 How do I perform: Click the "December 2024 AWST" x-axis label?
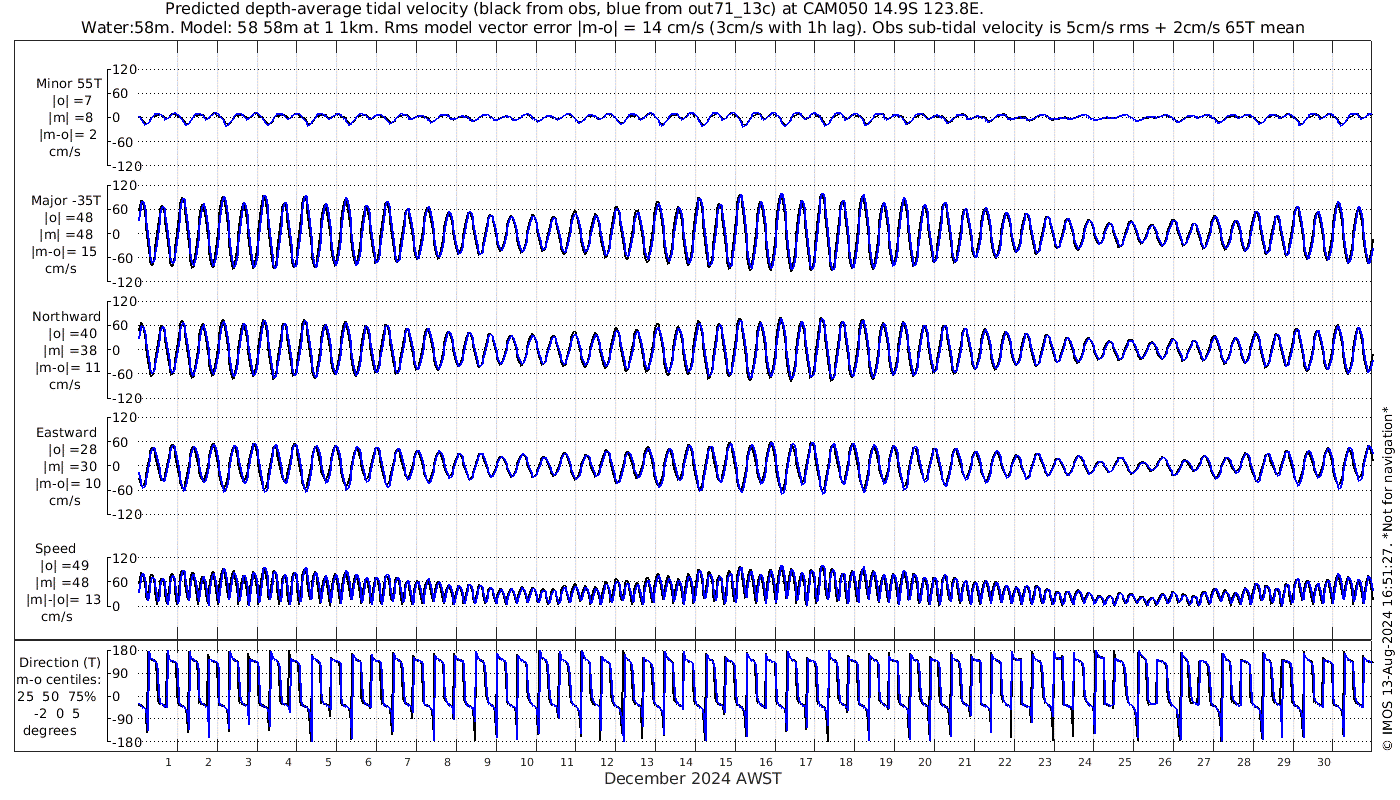pos(693,778)
